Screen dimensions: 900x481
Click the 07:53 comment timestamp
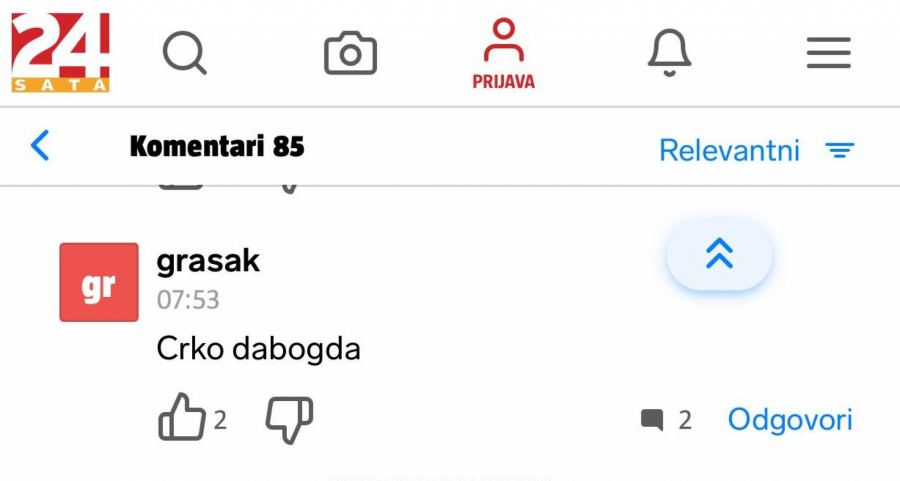[188, 300]
